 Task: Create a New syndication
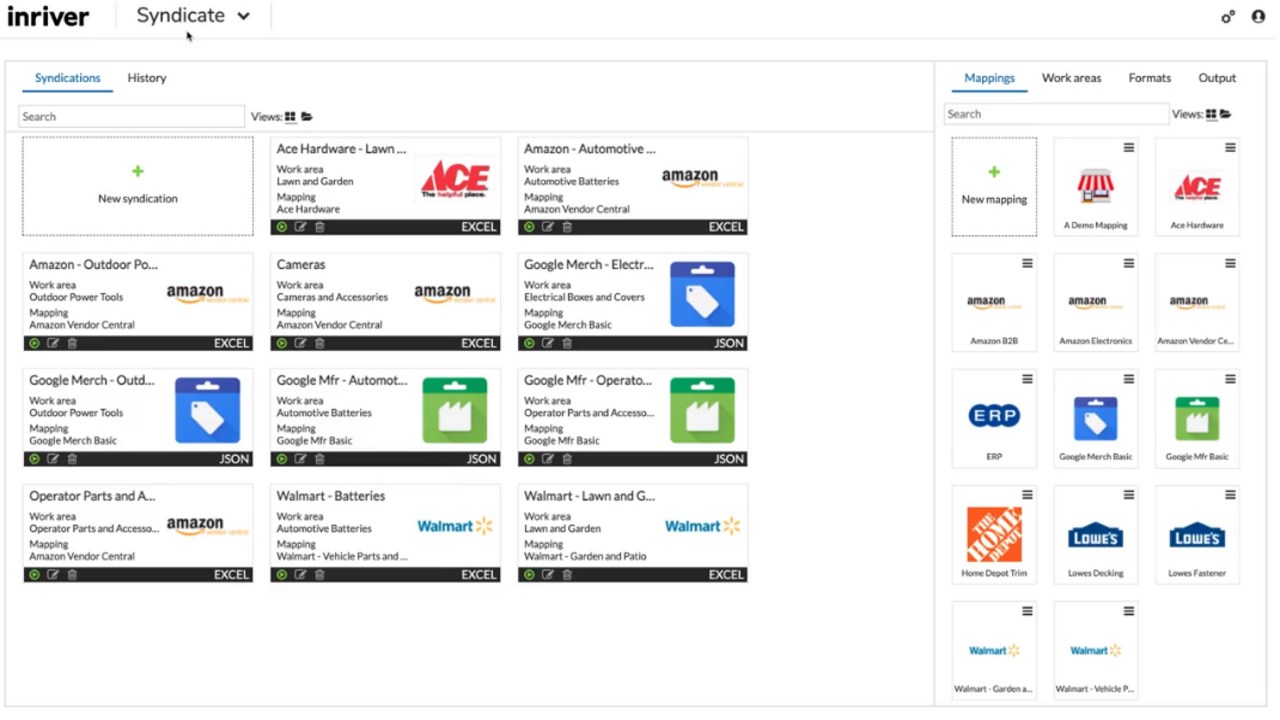[138, 186]
